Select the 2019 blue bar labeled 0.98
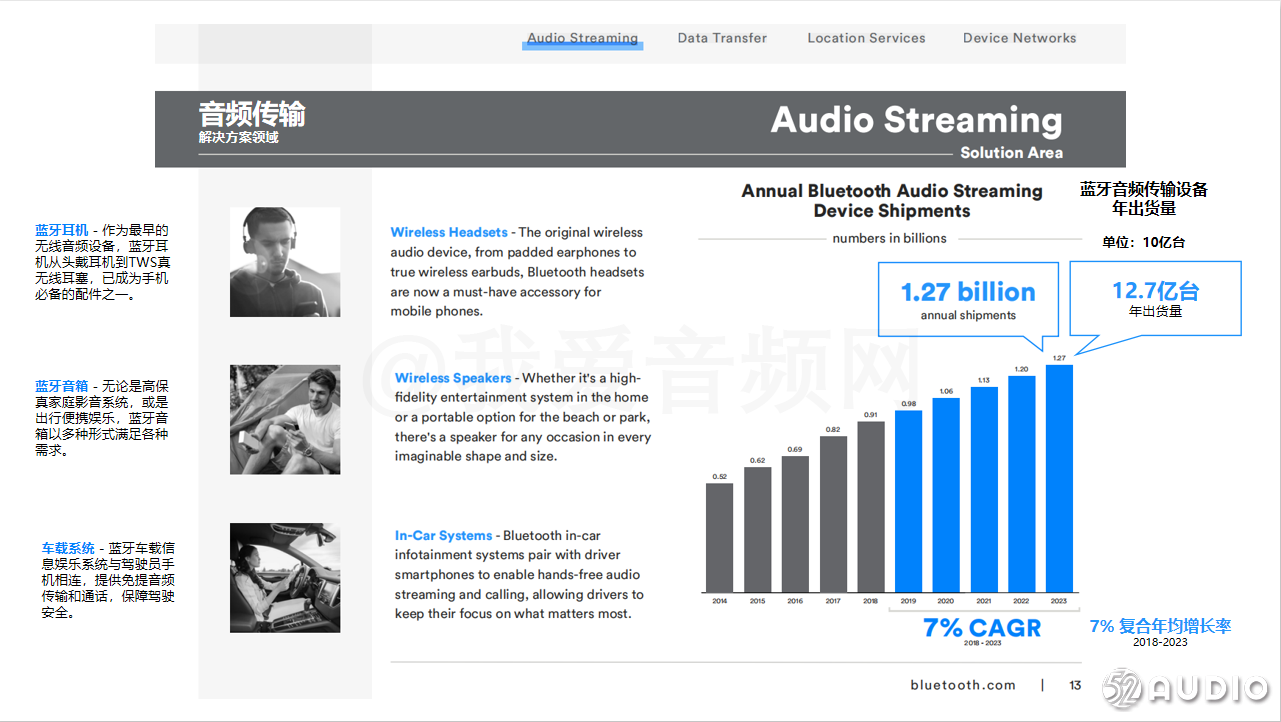Image resolution: width=1281 pixels, height=722 pixels. pos(908,501)
